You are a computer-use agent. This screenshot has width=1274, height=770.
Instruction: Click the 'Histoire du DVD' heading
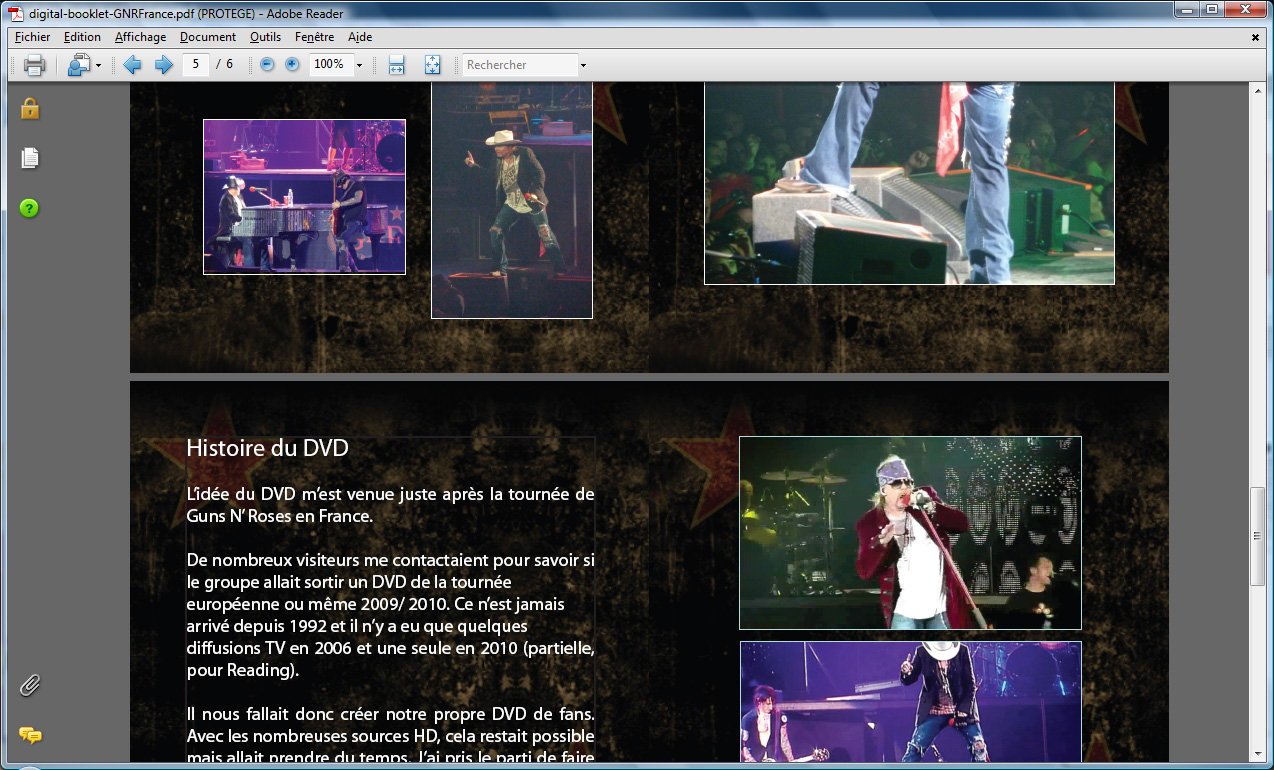pyautogui.click(x=267, y=448)
